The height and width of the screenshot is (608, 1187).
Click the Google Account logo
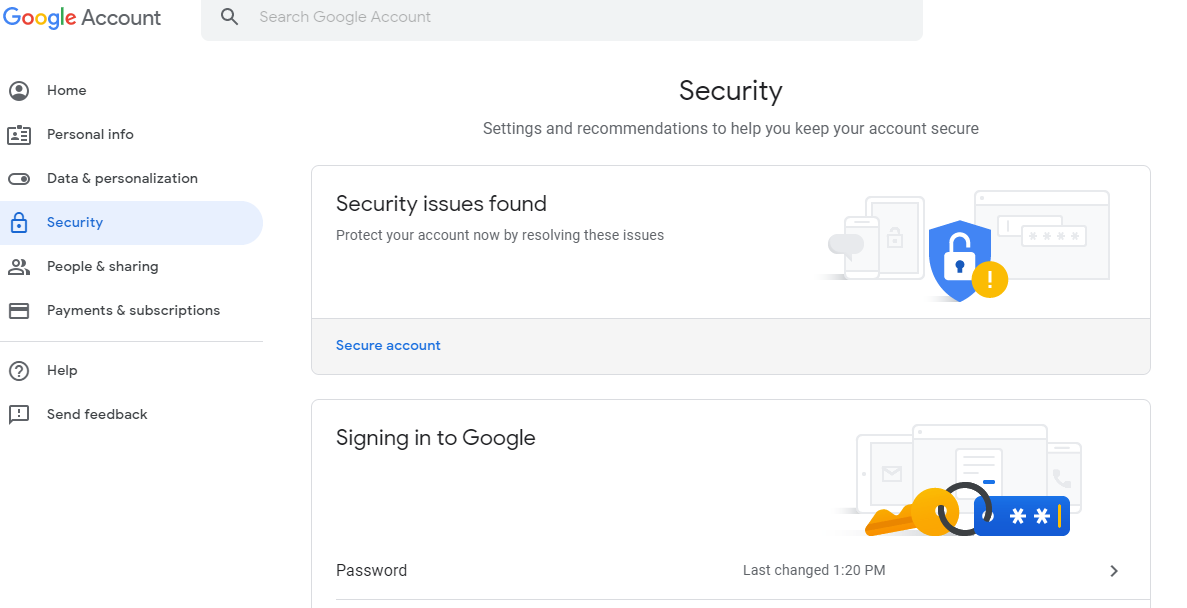click(82, 18)
